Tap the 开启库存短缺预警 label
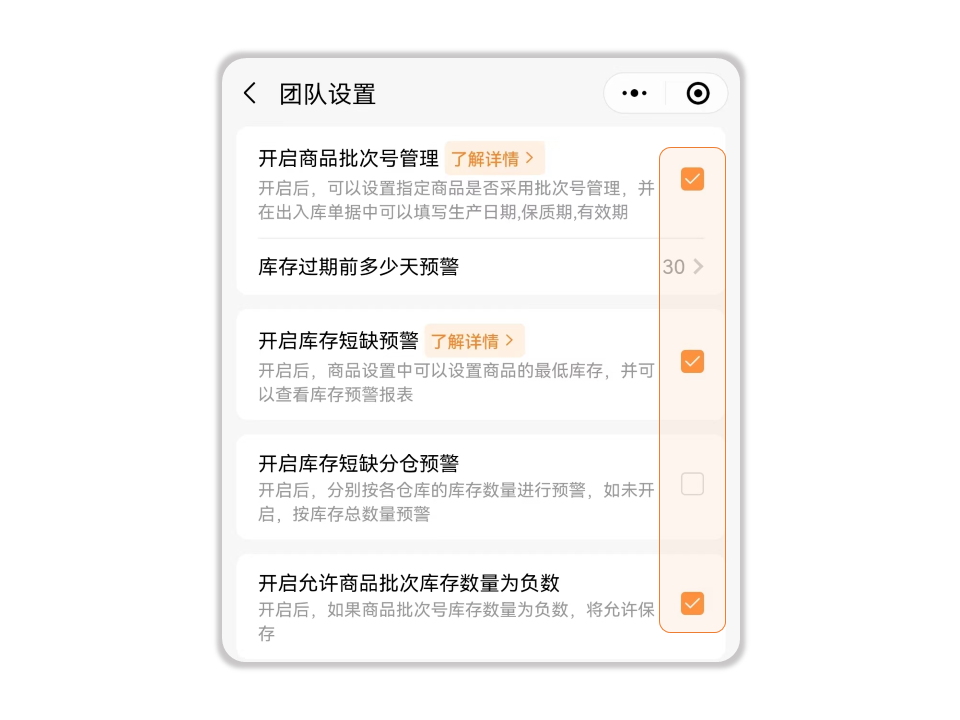The width and height of the screenshot is (960, 720). click(x=338, y=341)
